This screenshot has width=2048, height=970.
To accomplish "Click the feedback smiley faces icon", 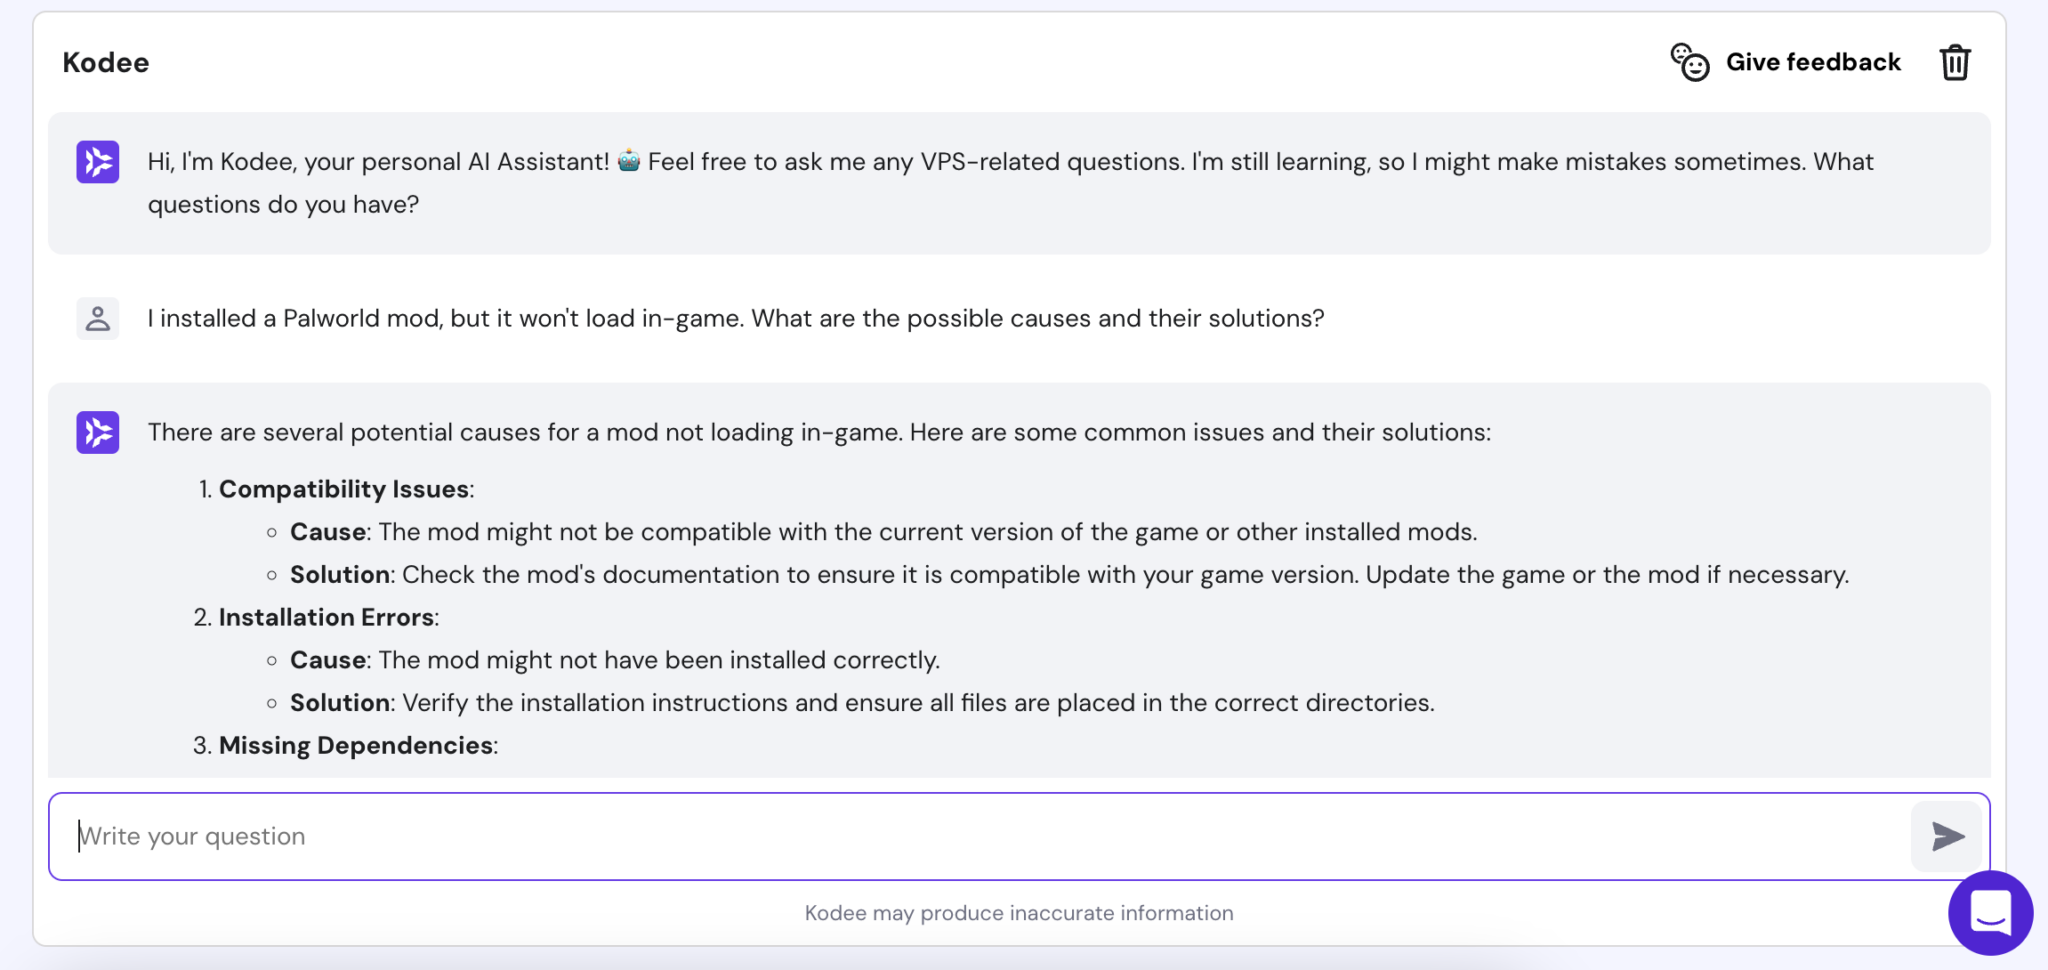I will point(1690,61).
